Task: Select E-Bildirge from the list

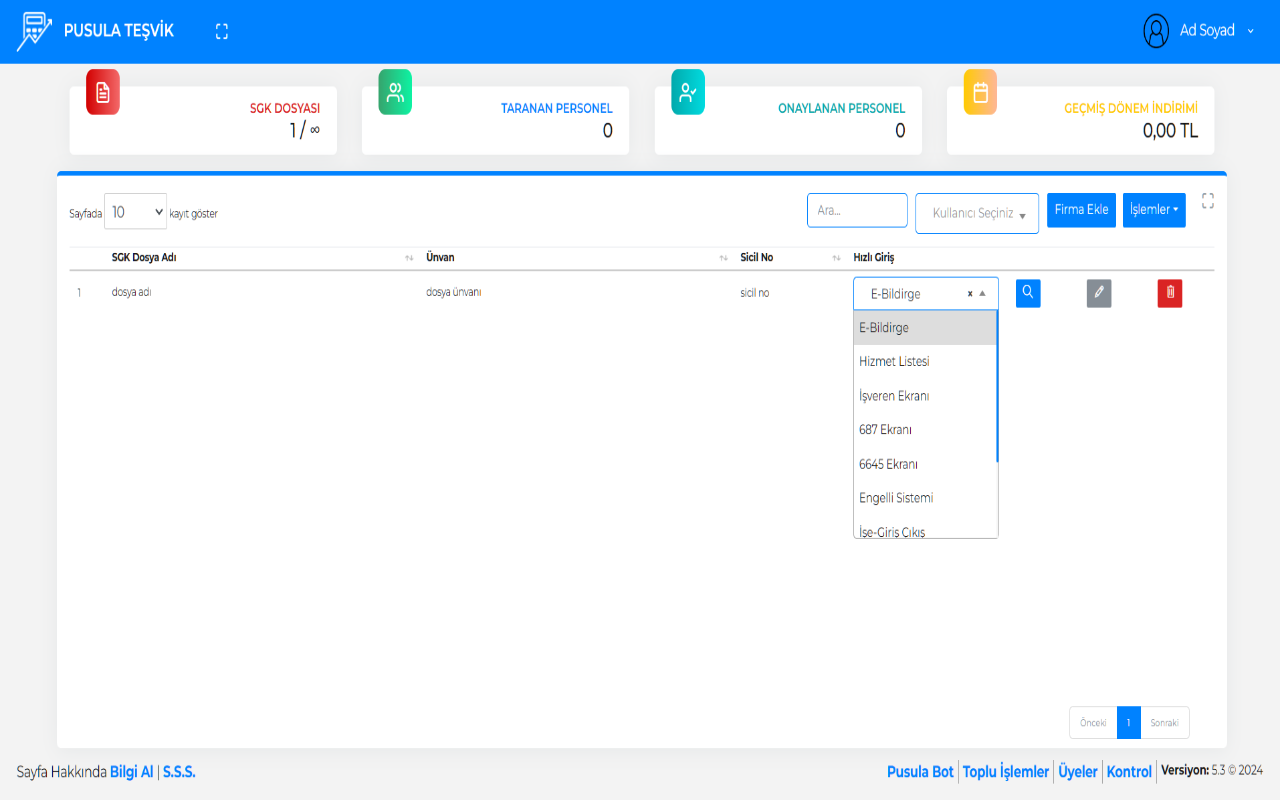Action: (x=925, y=328)
